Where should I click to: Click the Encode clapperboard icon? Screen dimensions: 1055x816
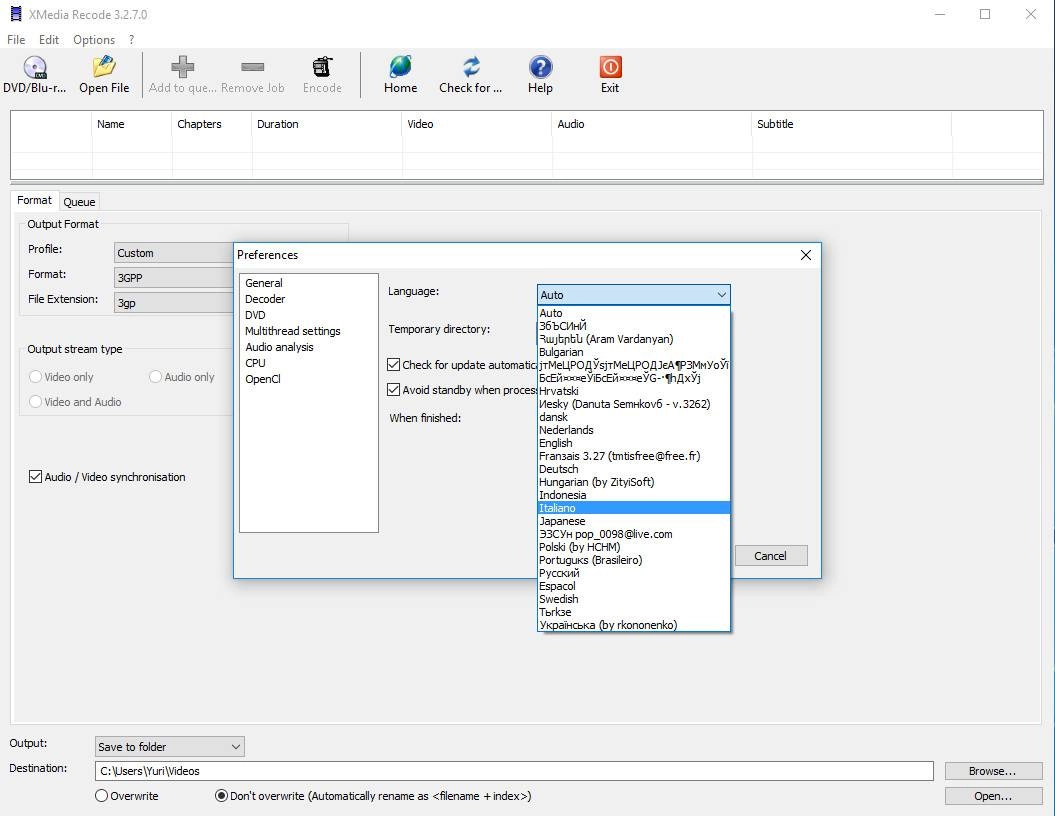322,67
